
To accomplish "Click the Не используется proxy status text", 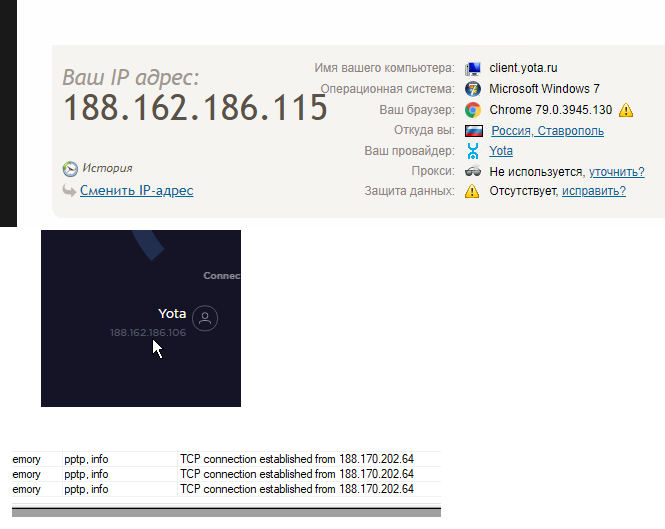I will [x=536, y=172].
